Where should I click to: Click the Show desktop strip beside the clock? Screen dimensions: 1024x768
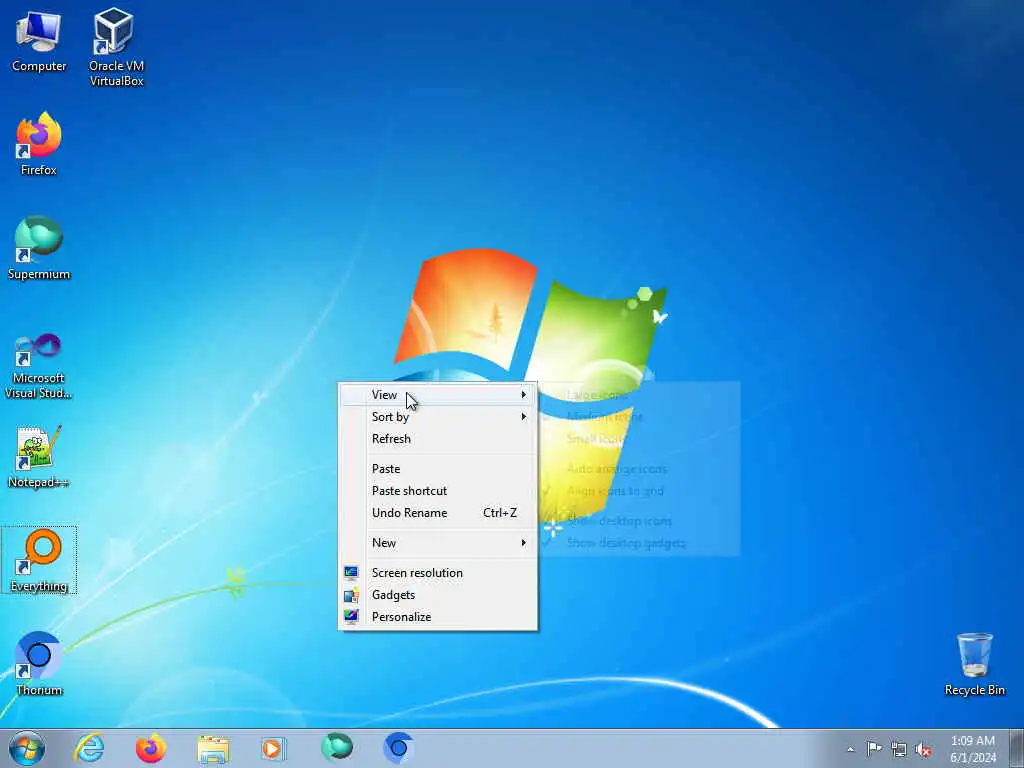click(x=1016, y=748)
